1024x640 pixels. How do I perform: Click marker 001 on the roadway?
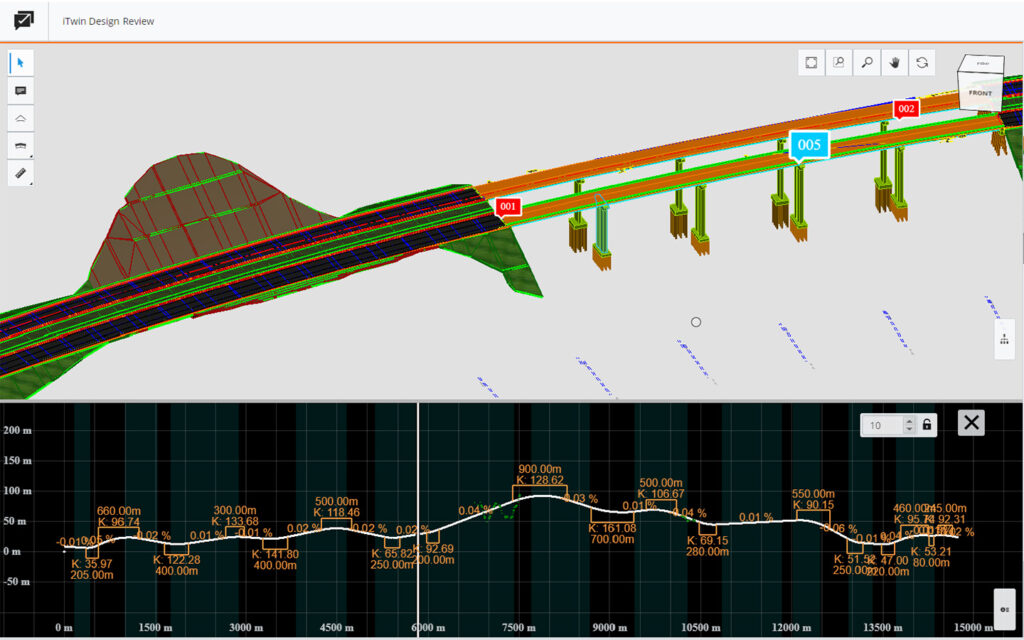click(x=506, y=207)
